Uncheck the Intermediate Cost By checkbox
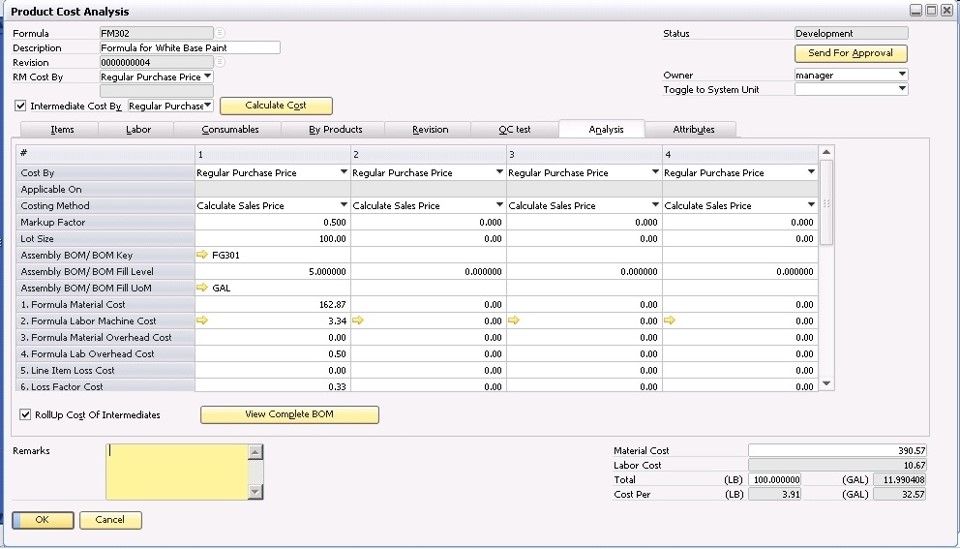The width and height of the screenshot is (960, 549). (21, 106)
